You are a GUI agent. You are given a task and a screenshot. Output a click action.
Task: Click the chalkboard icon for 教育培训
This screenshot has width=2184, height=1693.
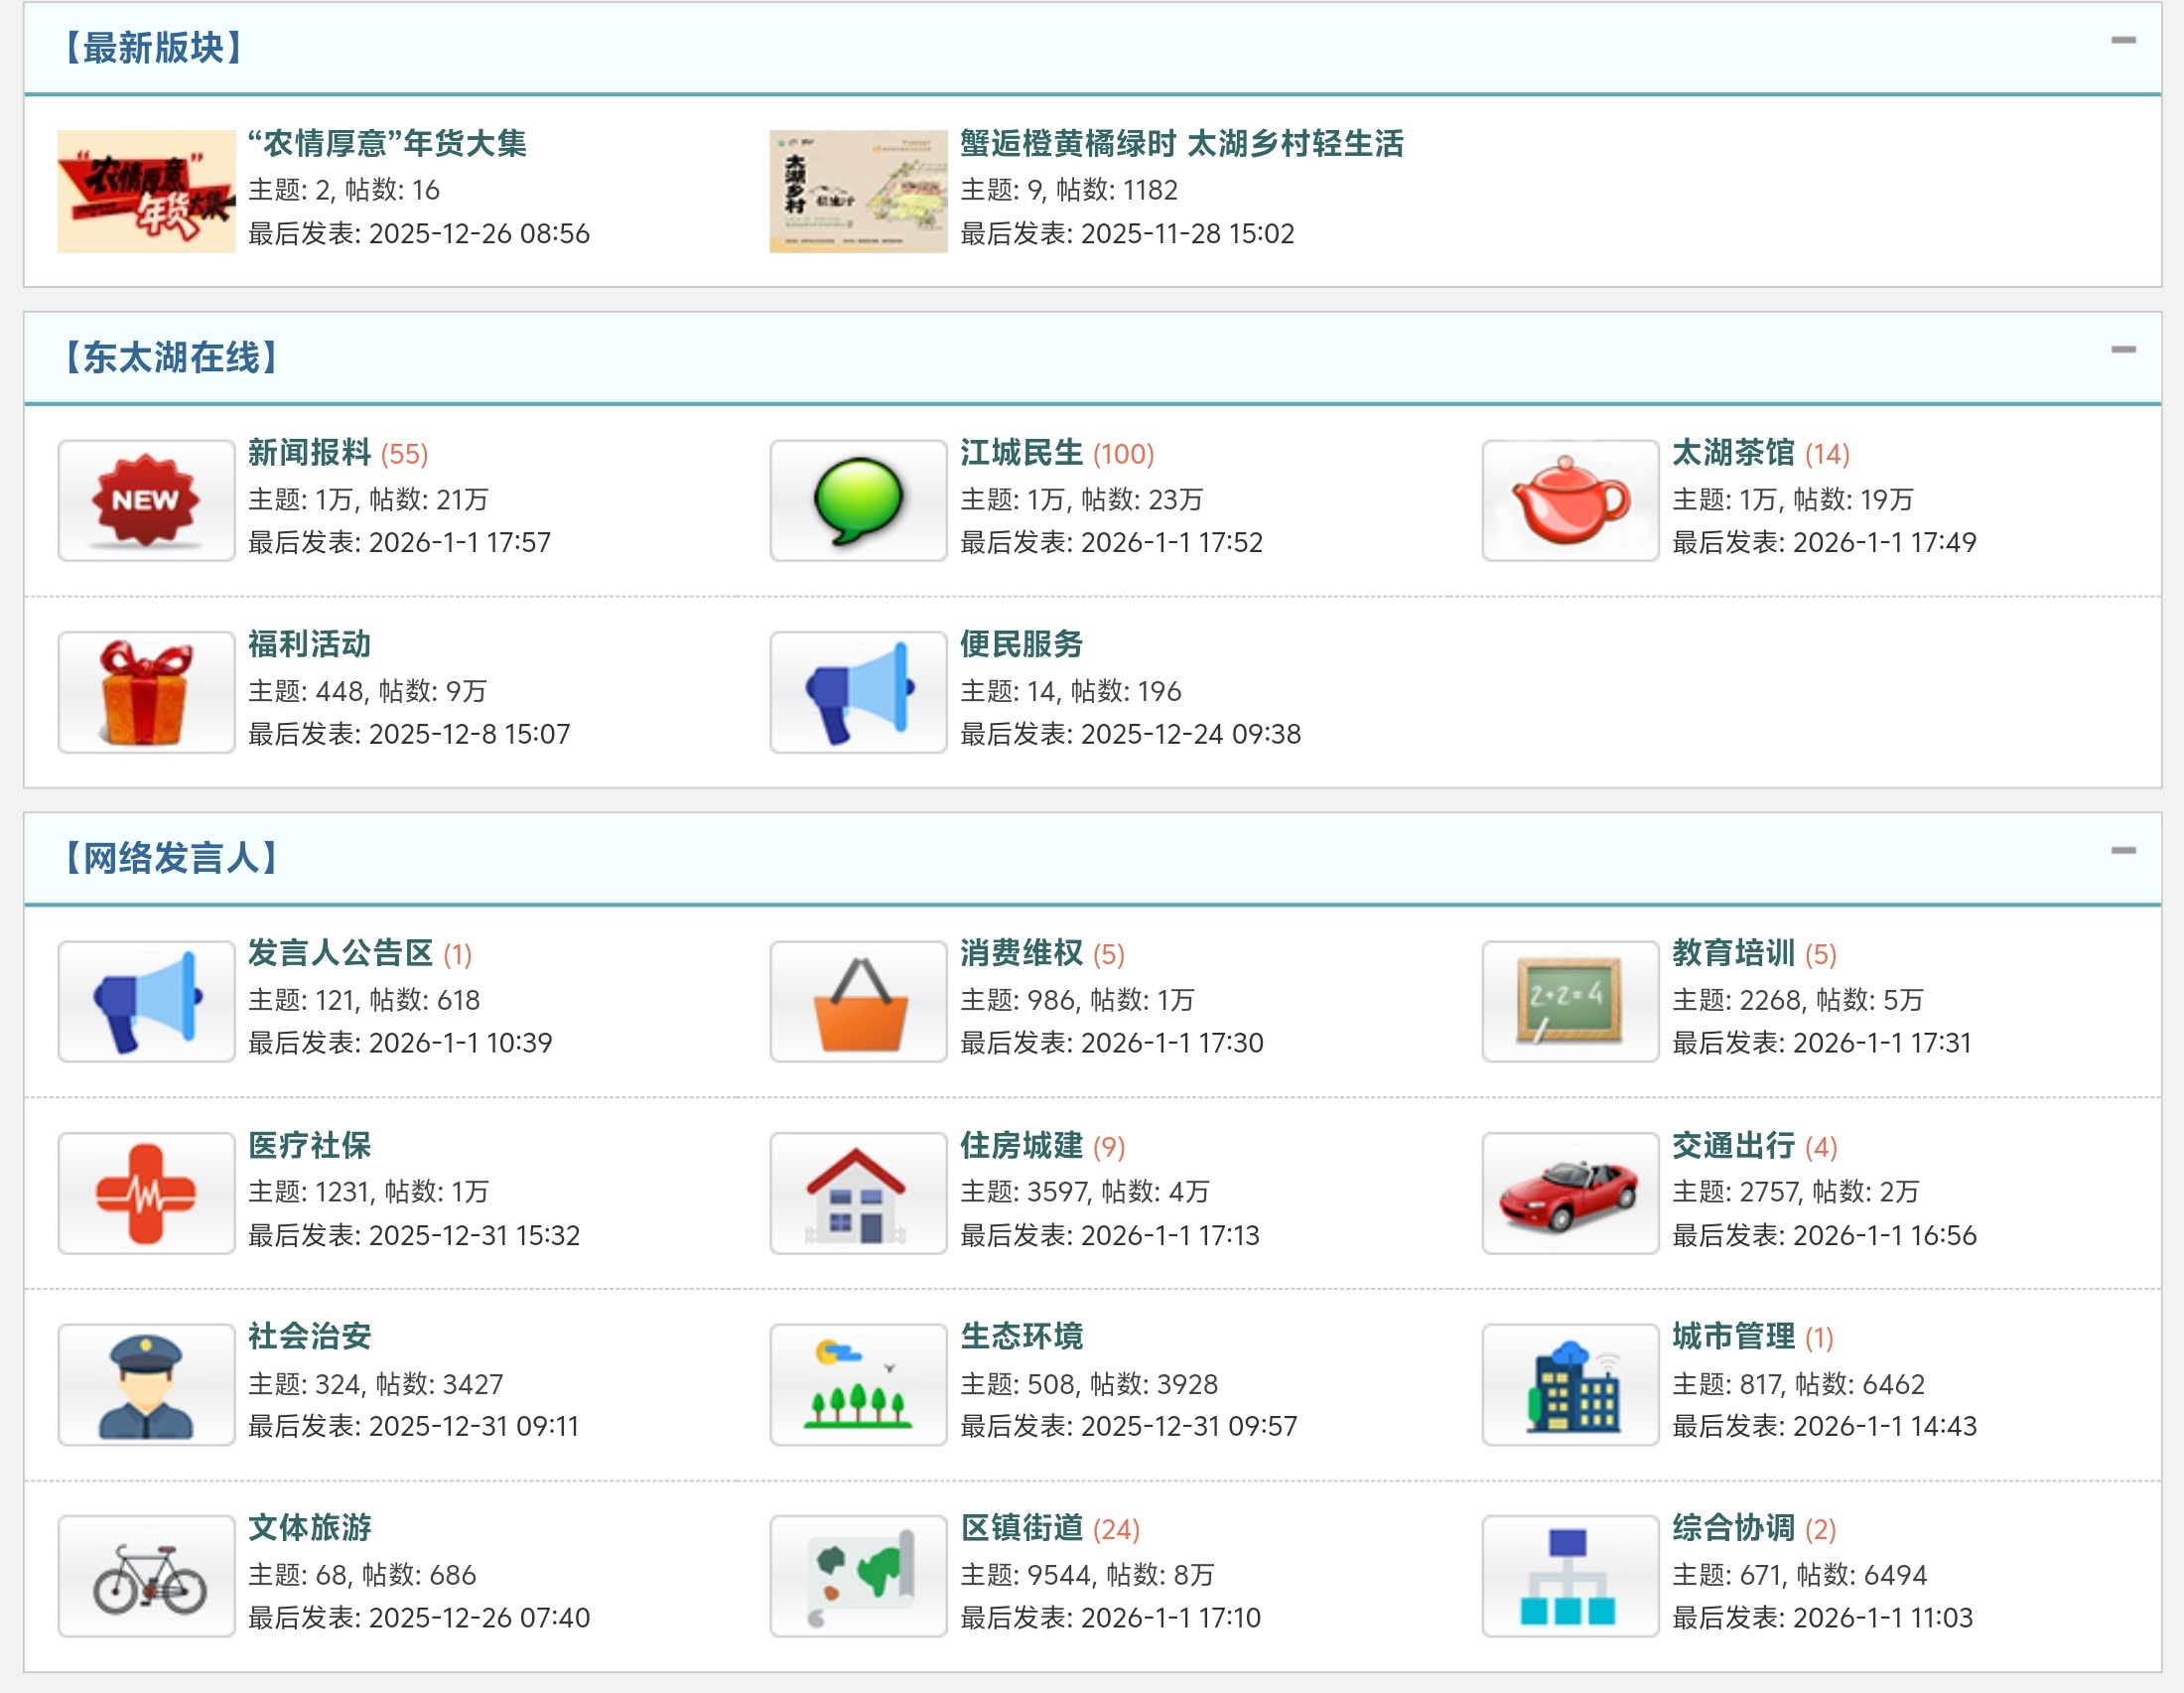[x=1570, y=1001]
